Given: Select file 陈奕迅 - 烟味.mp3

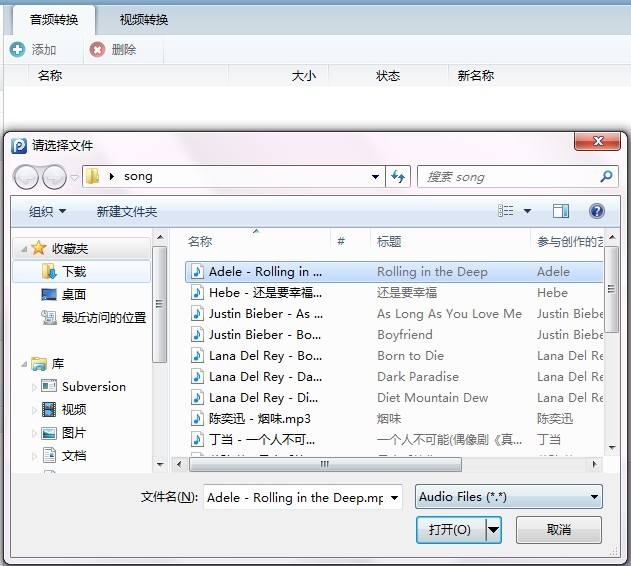Looking at the screenshot, I should tap(260, 419).
